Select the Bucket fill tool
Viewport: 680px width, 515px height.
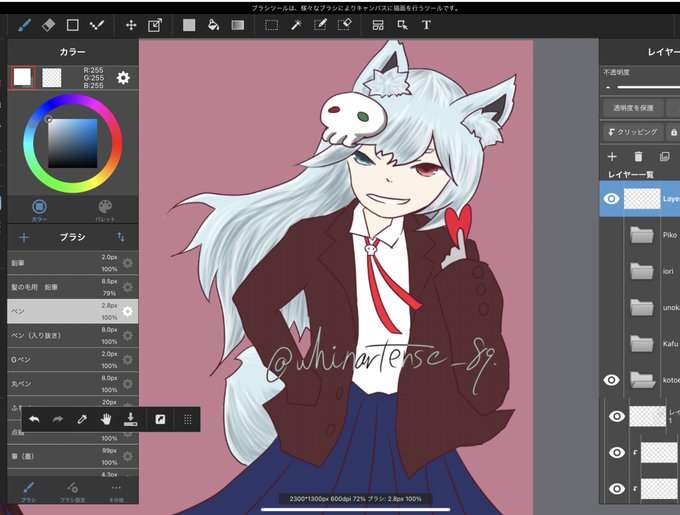point(213,25)
